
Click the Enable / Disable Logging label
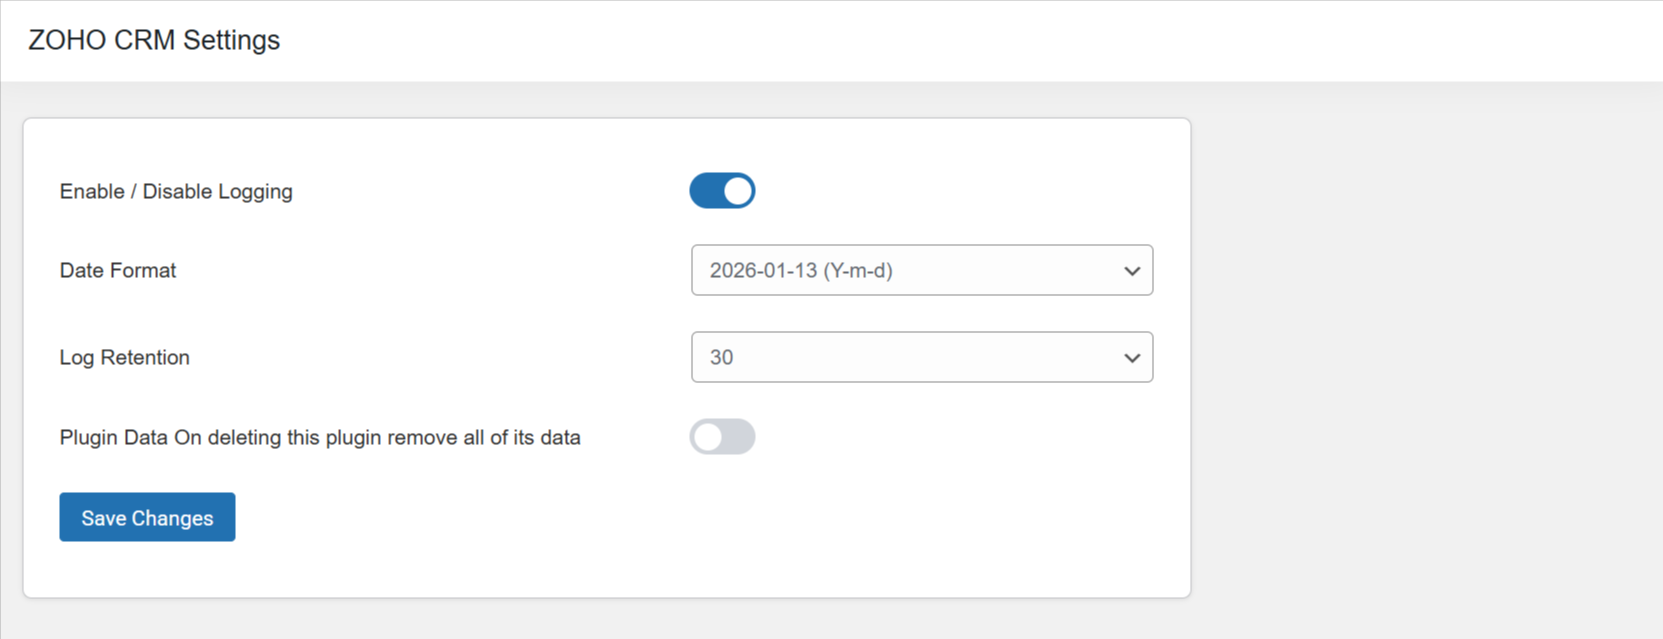click(x=176, y=191)
